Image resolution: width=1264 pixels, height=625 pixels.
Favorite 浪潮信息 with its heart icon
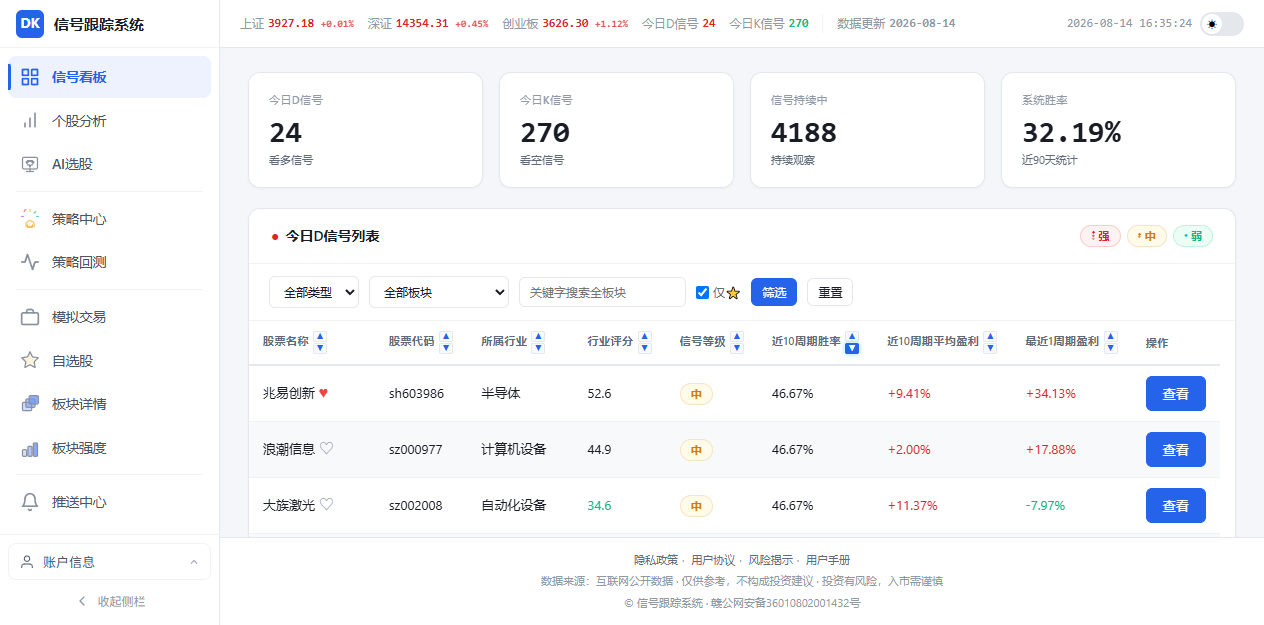tap(326, 449)
